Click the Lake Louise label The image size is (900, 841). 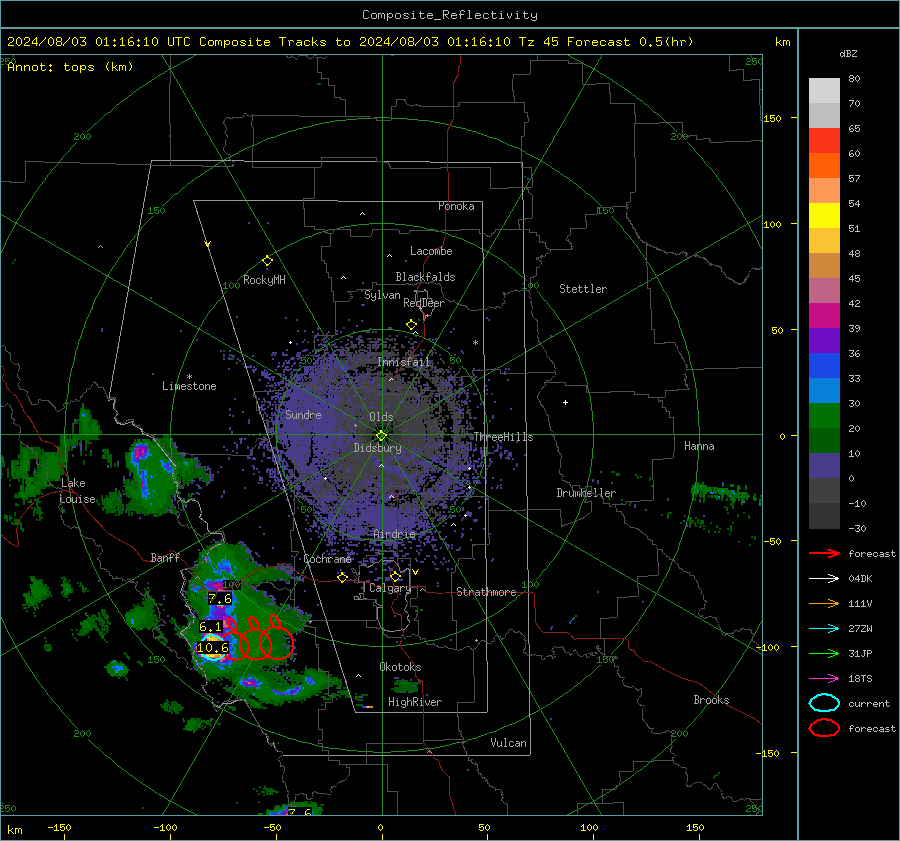coord(78,491)
